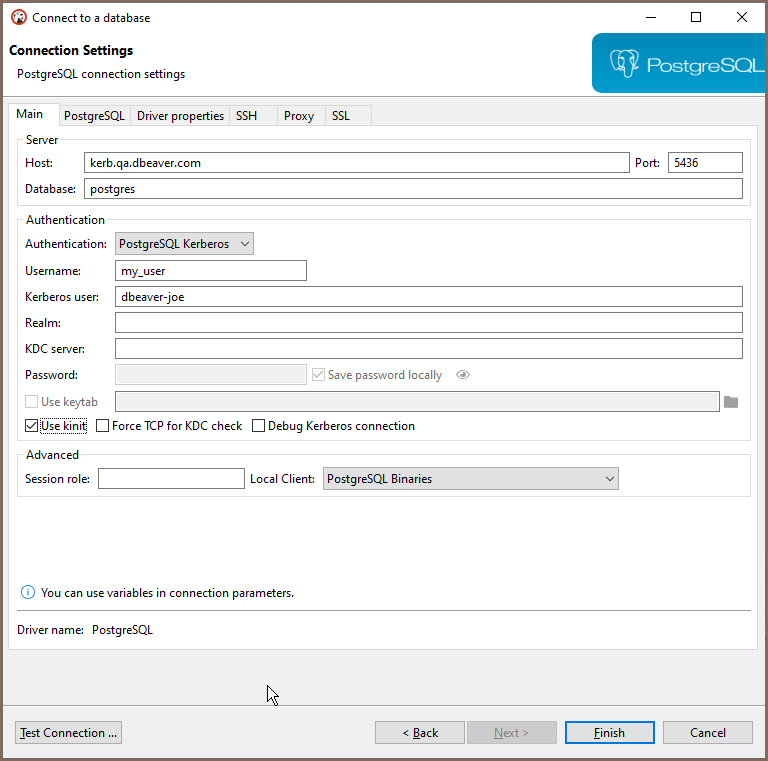Screen dimensions: 768x761
Task: Browse for keytab file with folder icon
Action: click(x=731, y=402)
